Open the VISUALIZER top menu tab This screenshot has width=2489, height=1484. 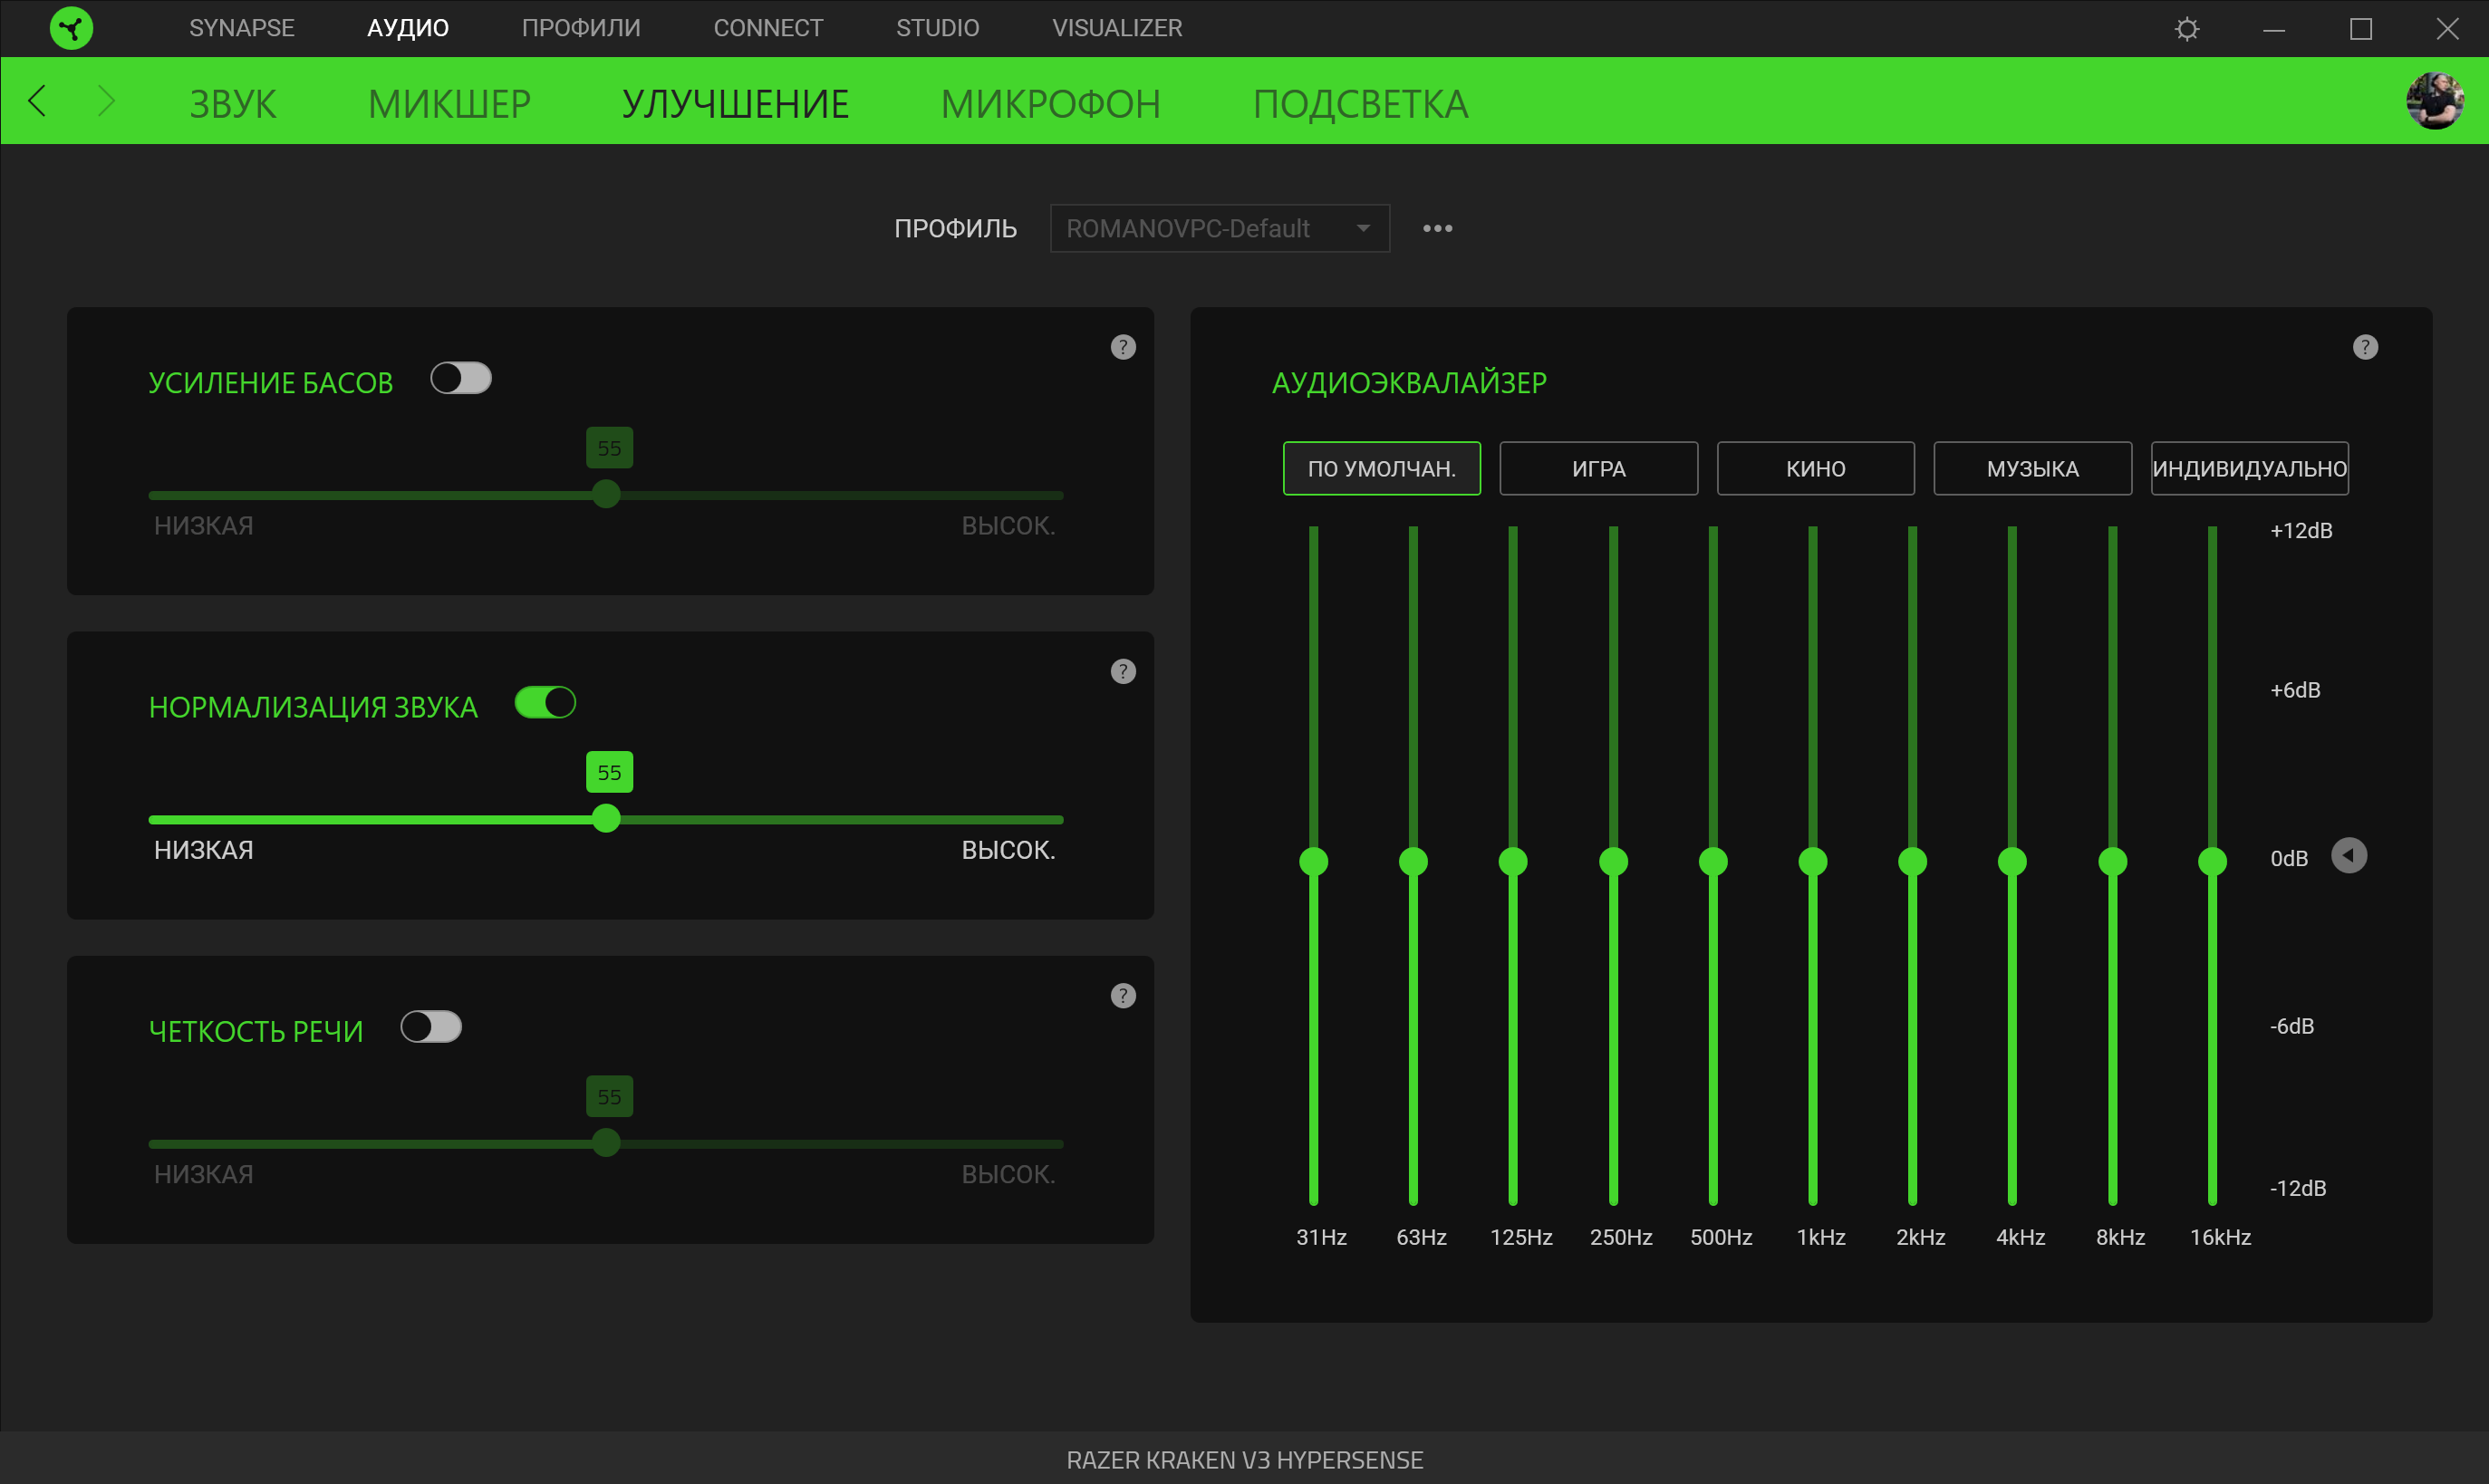1116,28
